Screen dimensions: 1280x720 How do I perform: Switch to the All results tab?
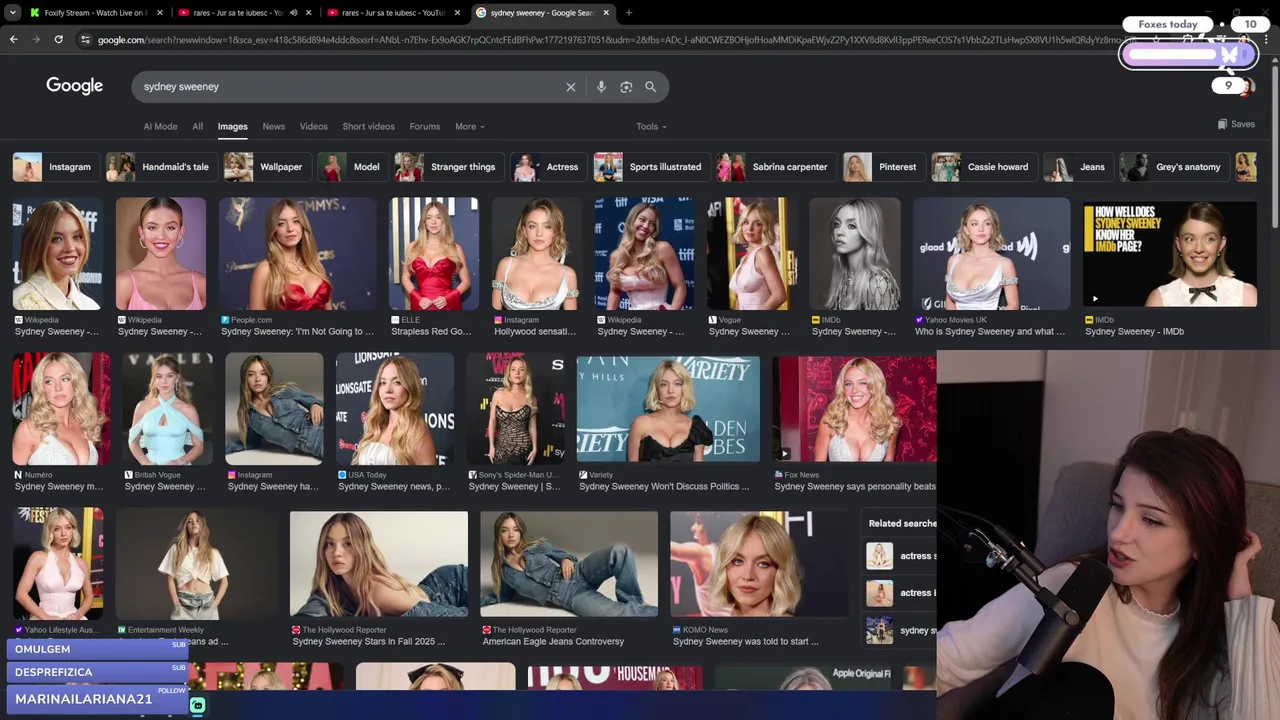(197, 127)
